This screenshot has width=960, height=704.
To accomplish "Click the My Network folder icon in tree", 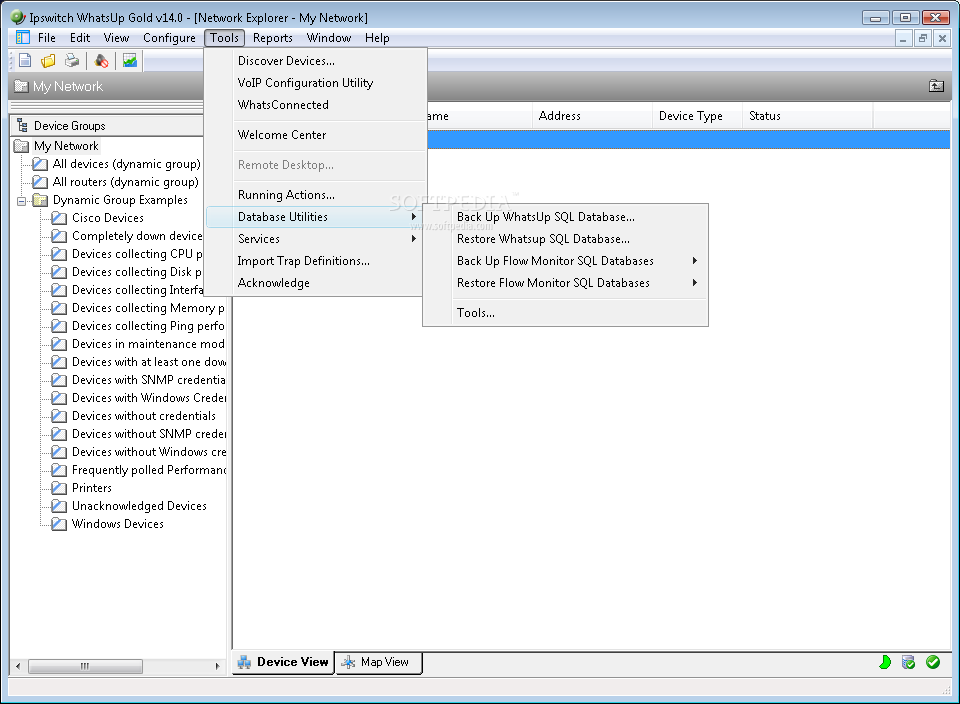I will (x=21, y=146).
